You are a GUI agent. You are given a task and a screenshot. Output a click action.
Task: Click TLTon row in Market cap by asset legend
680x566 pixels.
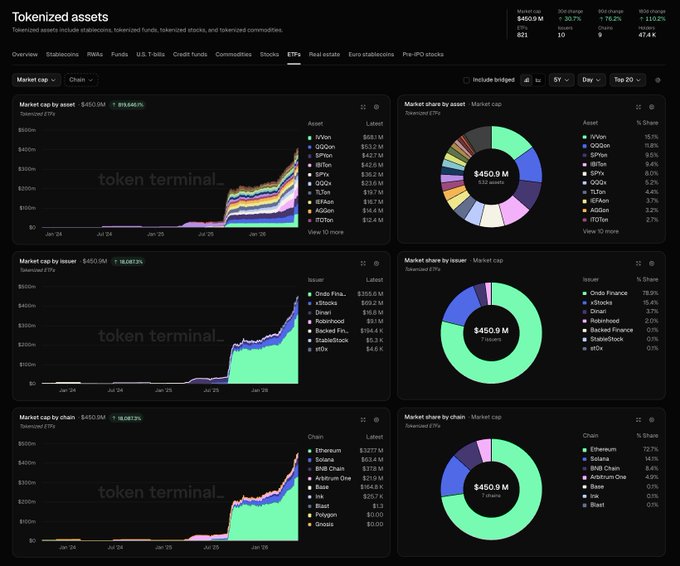click(345, 193)
